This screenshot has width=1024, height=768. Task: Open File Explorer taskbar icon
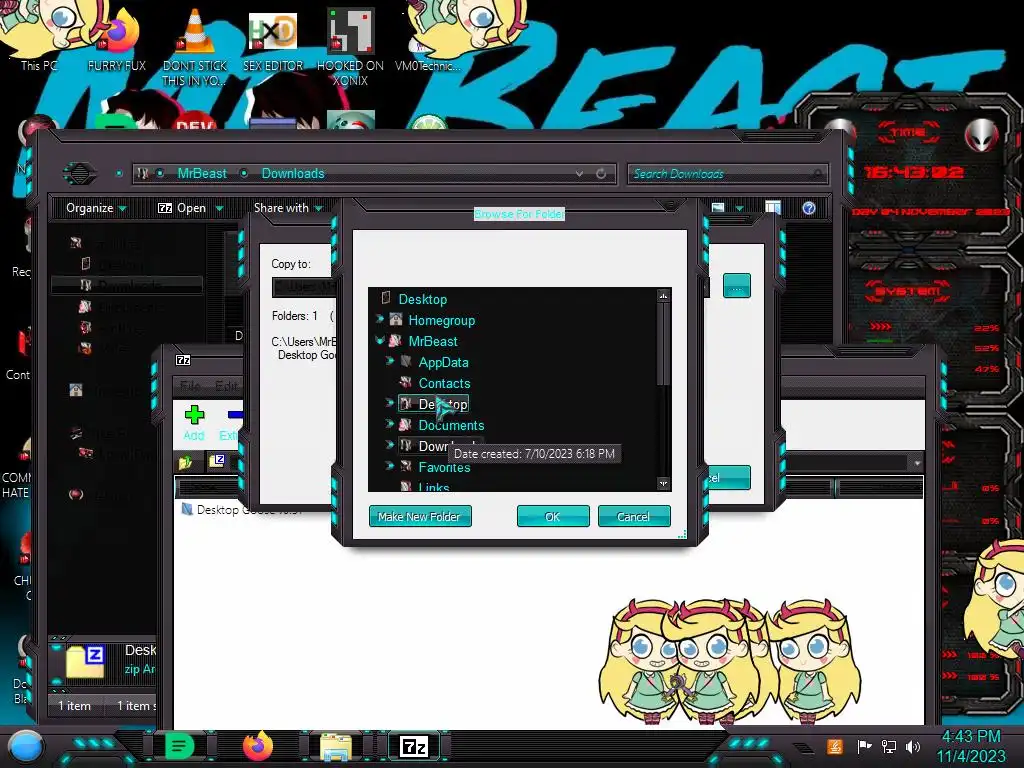336,747
